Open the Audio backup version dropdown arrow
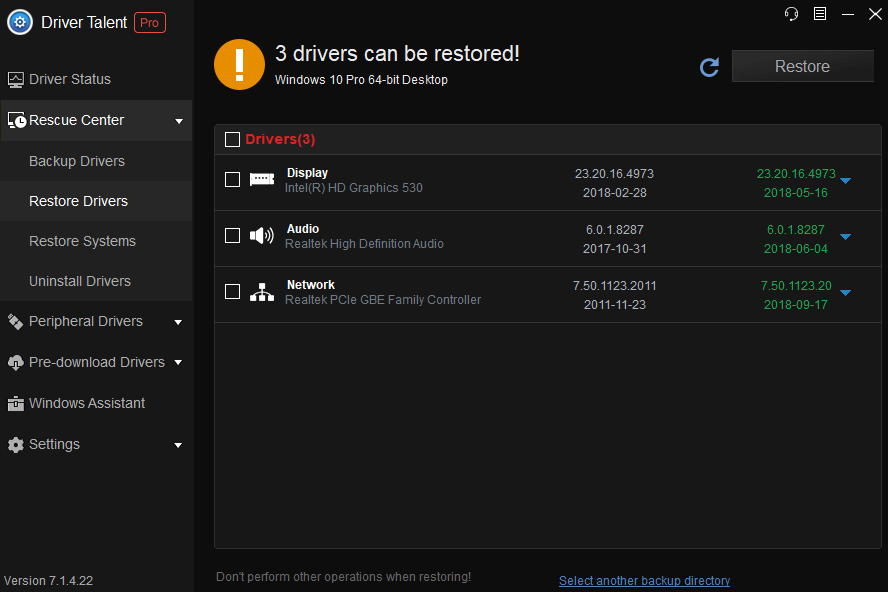Screen dimensions: 888x592 coord(846,237)
